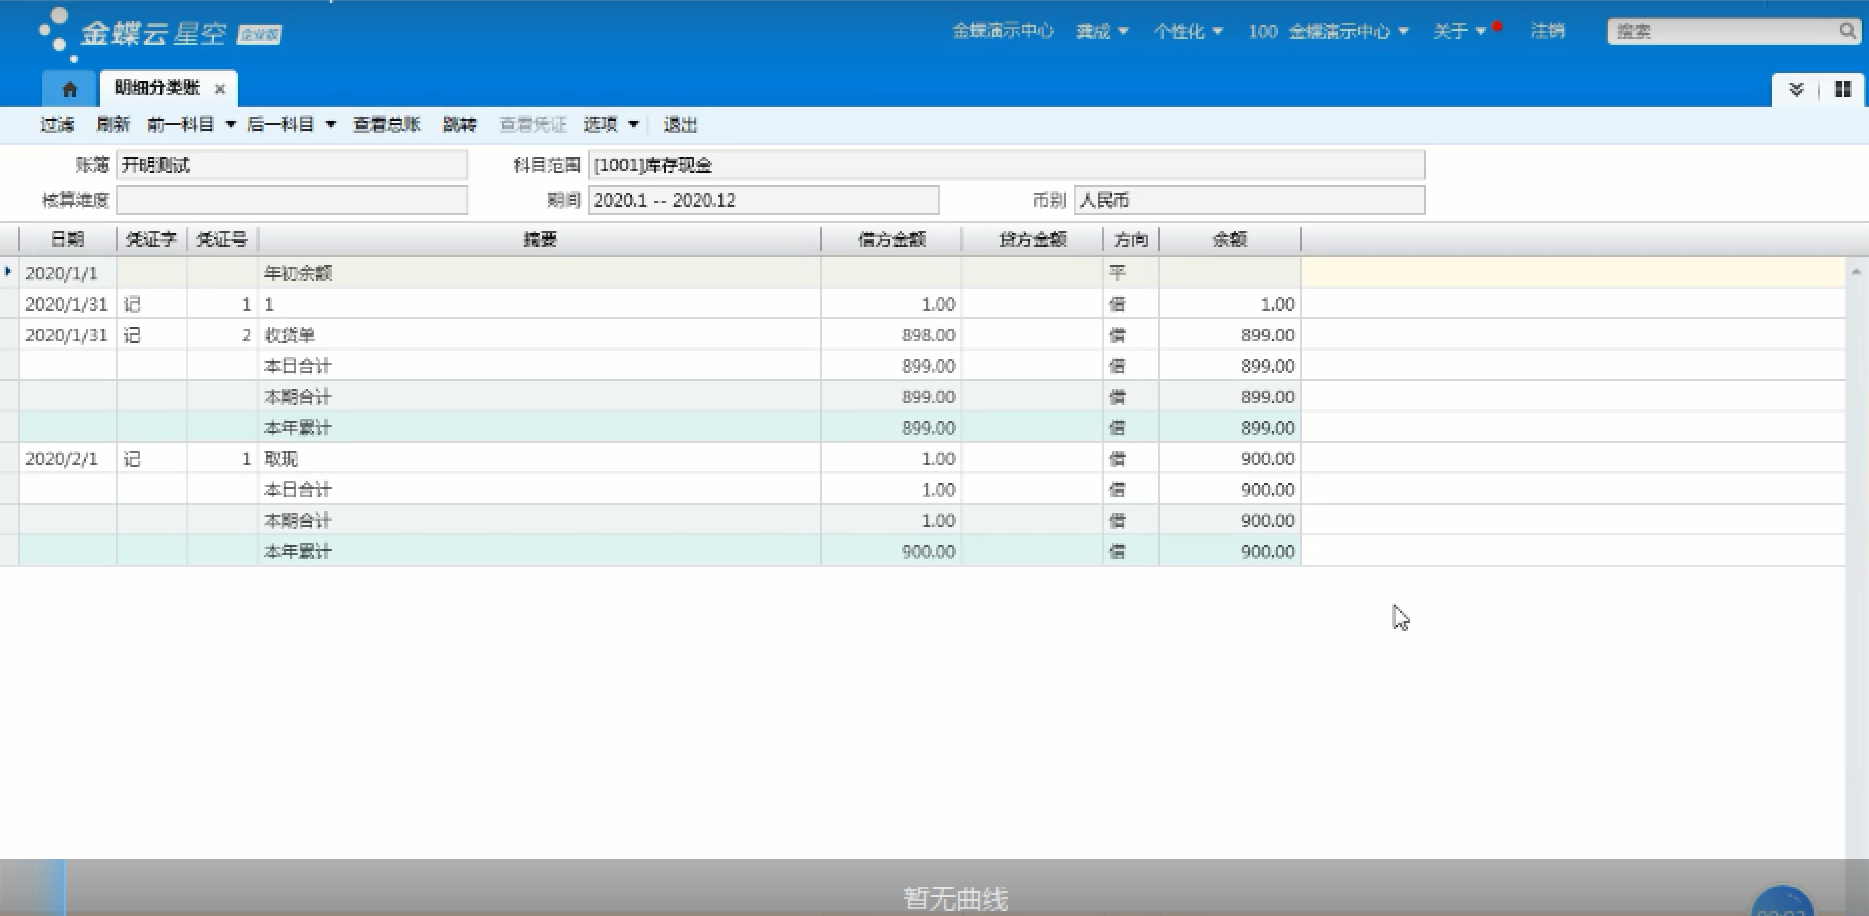Image resolution: width=1869 pixels, height=916 pixels.
Task: Click the 摘要 column header
Action: [539, 240]
